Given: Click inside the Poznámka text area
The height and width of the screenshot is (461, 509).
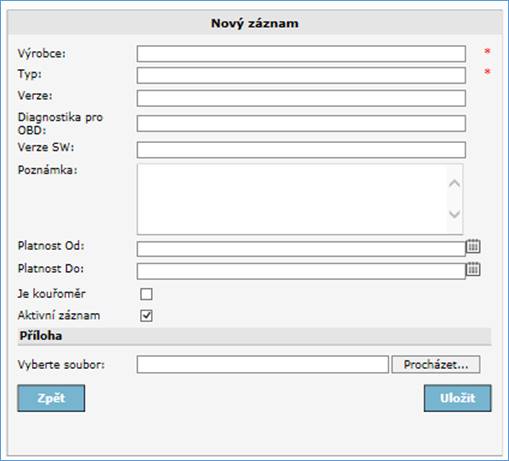Looking at the screenshot, I should pos(292,199).
